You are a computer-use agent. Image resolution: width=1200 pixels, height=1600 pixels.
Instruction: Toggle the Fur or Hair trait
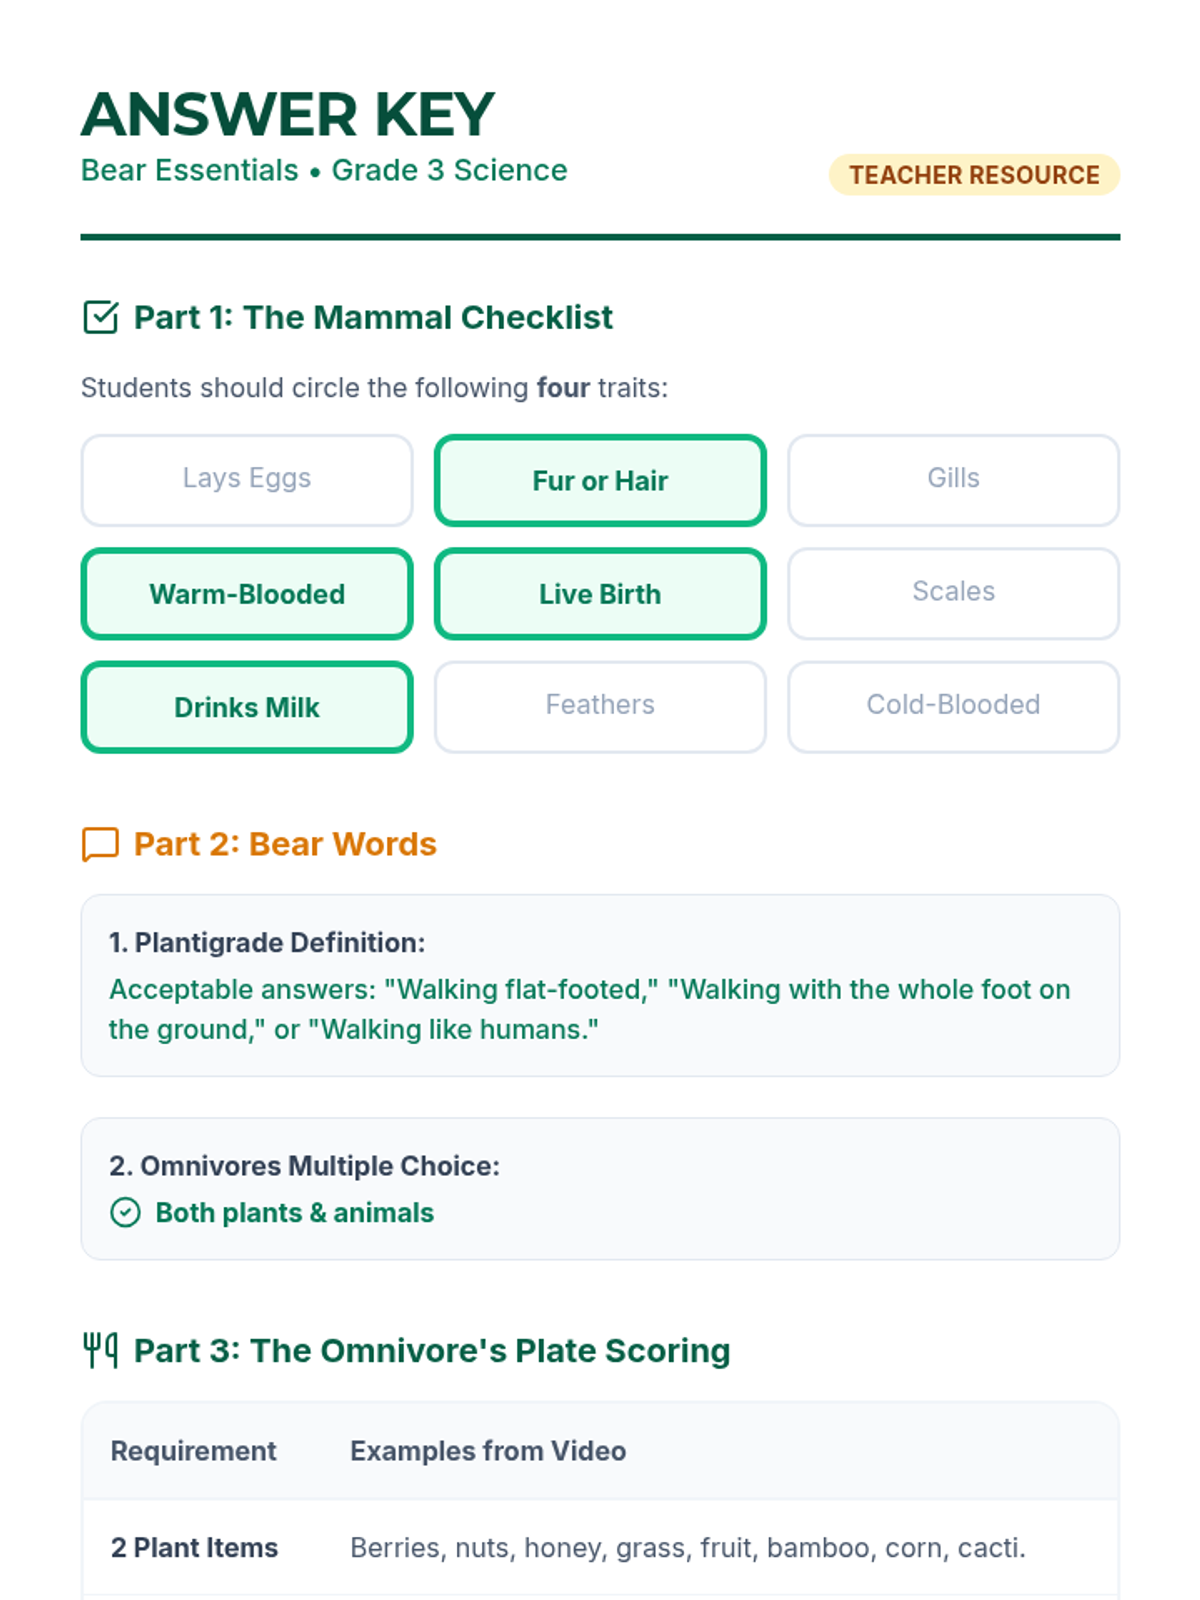pos(600,480)
